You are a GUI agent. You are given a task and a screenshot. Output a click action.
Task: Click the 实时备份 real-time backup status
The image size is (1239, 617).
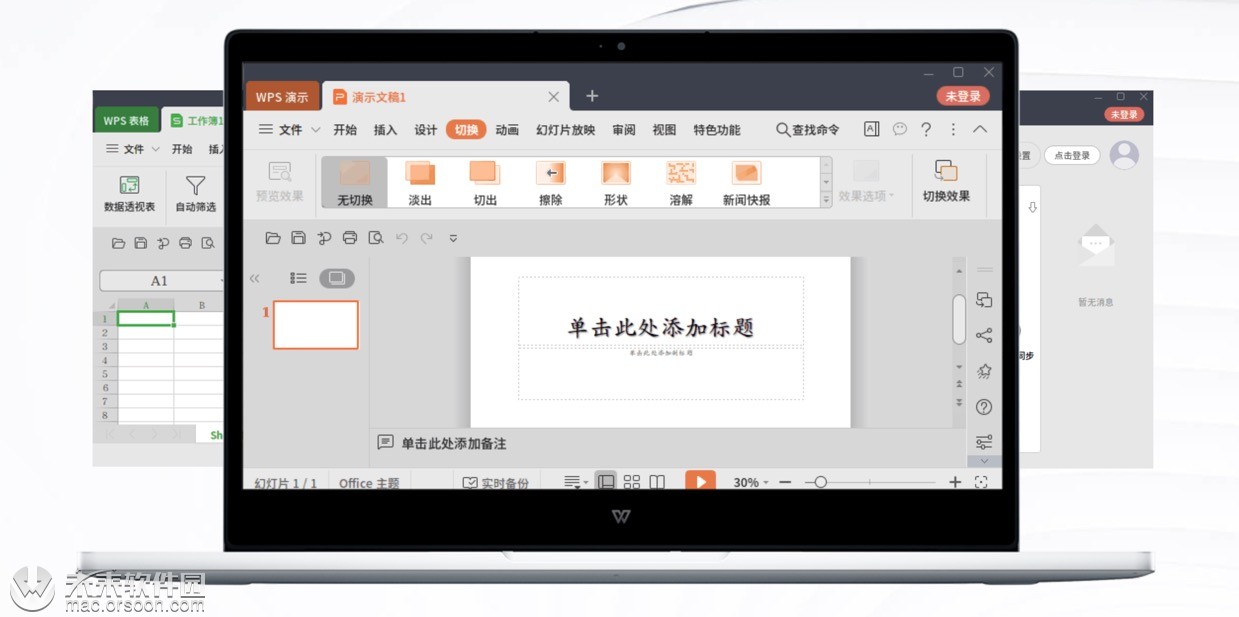(x=495, y=482)
